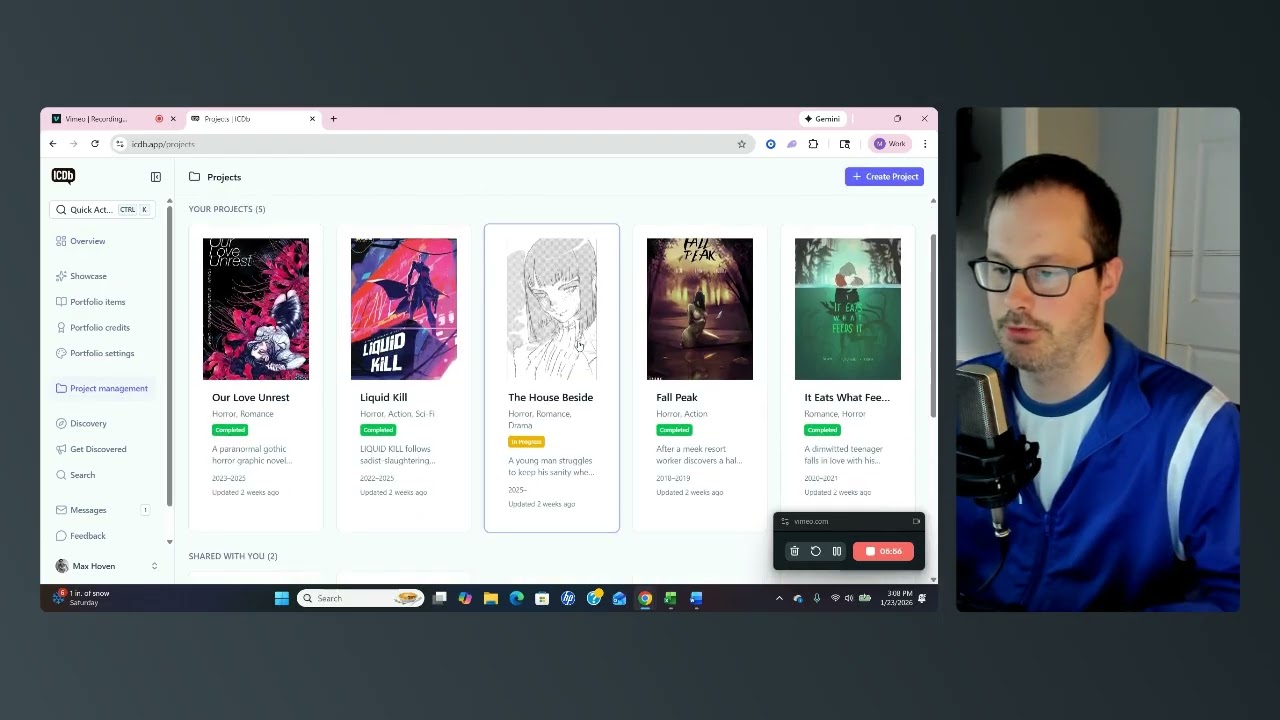The width and height of the screenshot is (1280, 720).
Task: Open Feedback in the sidebar
Action: pyautogui.click(x=87, y=537)
